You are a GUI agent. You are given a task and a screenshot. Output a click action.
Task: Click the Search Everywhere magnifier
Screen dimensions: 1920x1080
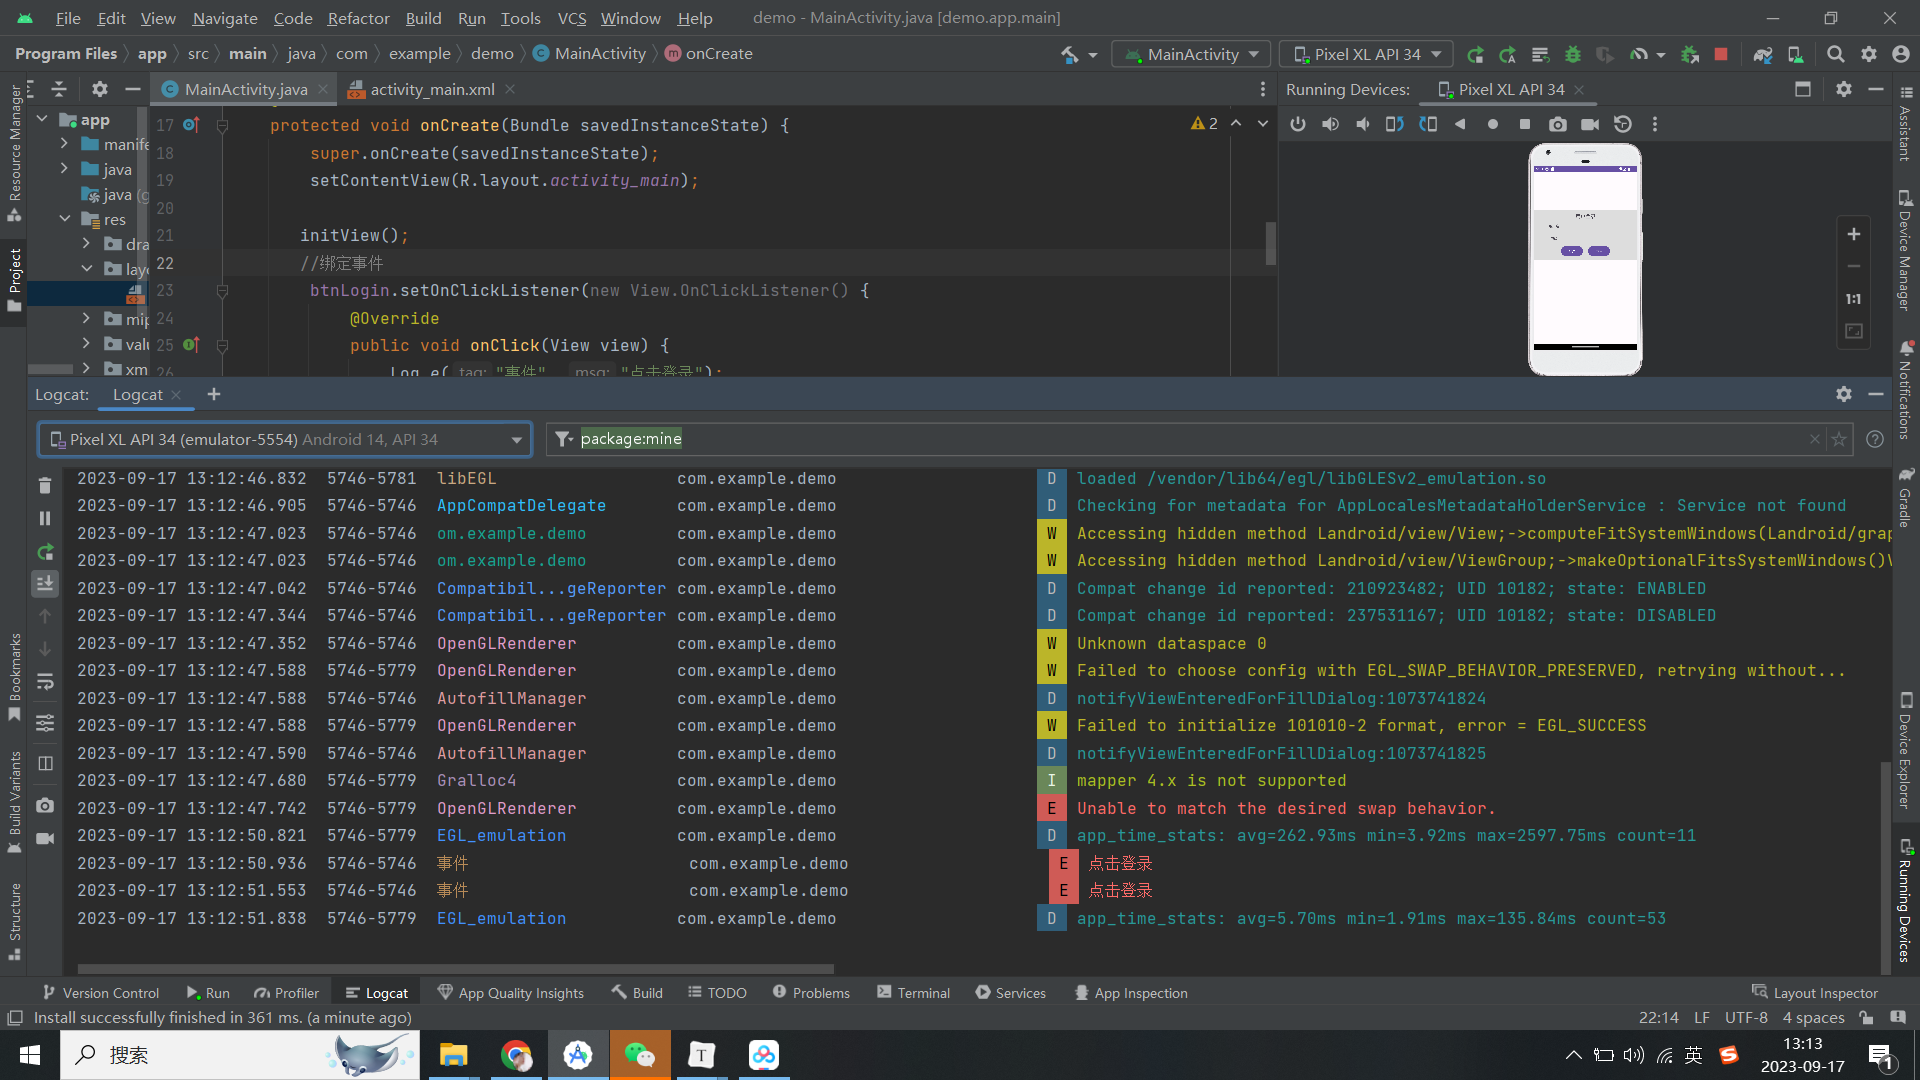click(1836, 54)
